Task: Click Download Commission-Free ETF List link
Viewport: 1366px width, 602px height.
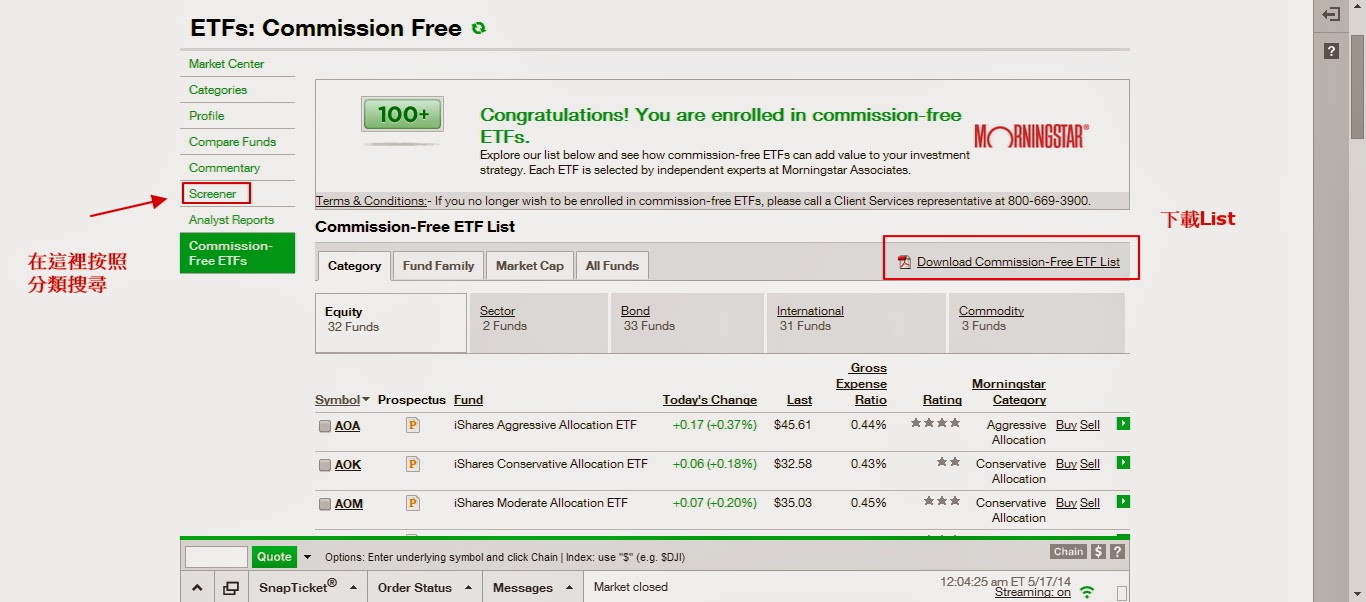Action: tap(1018, 262)
